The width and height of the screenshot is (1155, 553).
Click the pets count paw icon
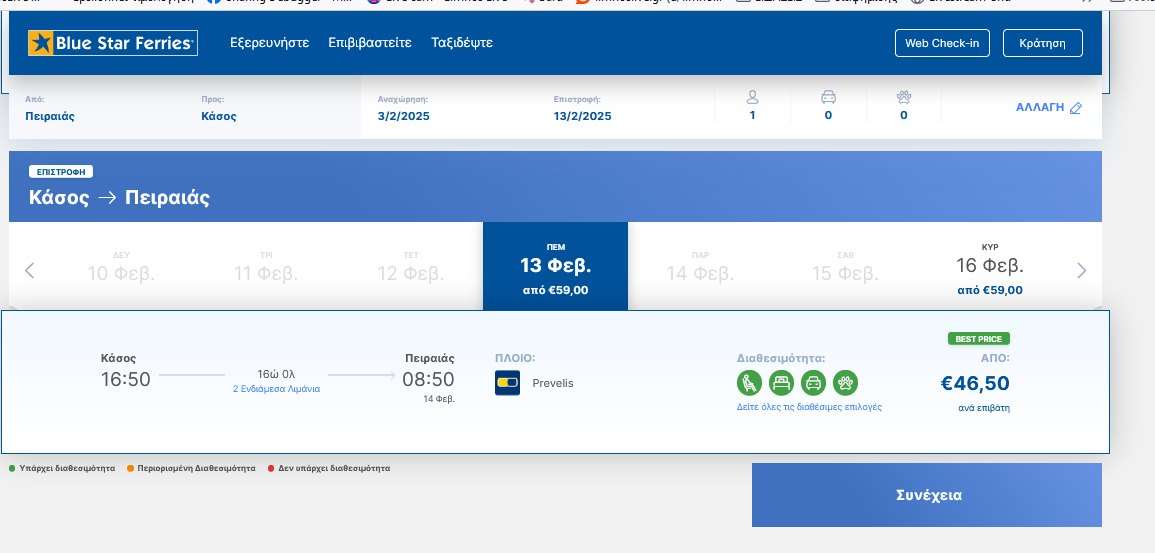tap(904, 97)
